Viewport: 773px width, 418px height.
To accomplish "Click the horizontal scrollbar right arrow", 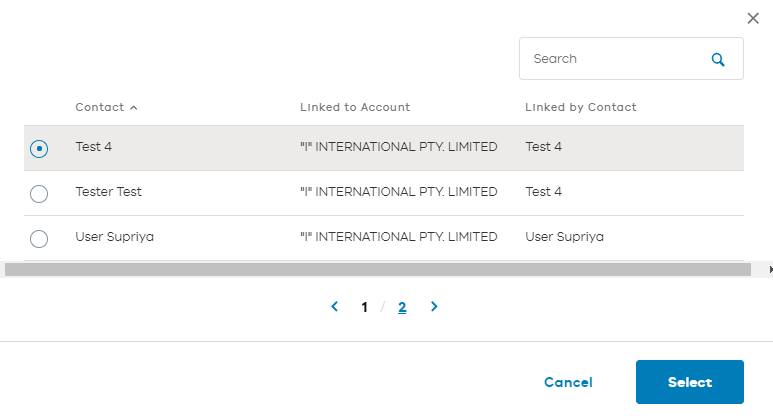I will (770, 270).
